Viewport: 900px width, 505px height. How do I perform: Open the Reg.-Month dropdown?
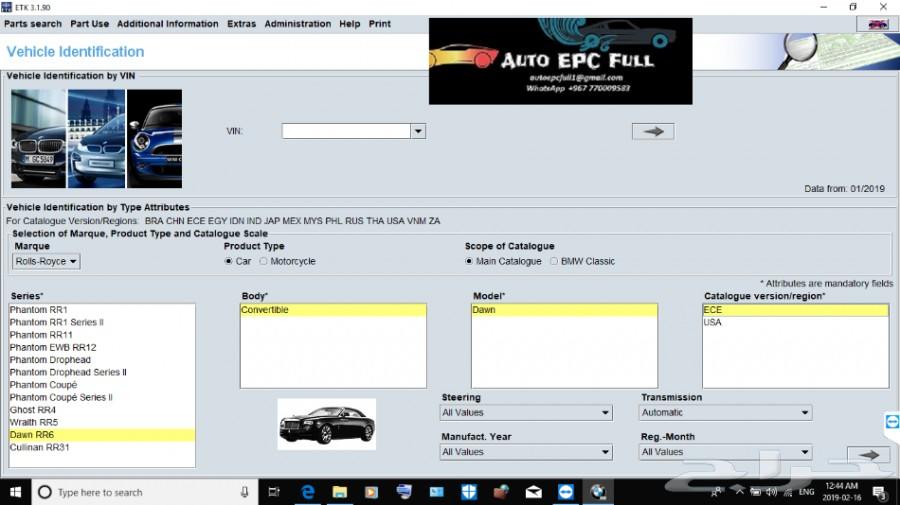coord(726,452)
